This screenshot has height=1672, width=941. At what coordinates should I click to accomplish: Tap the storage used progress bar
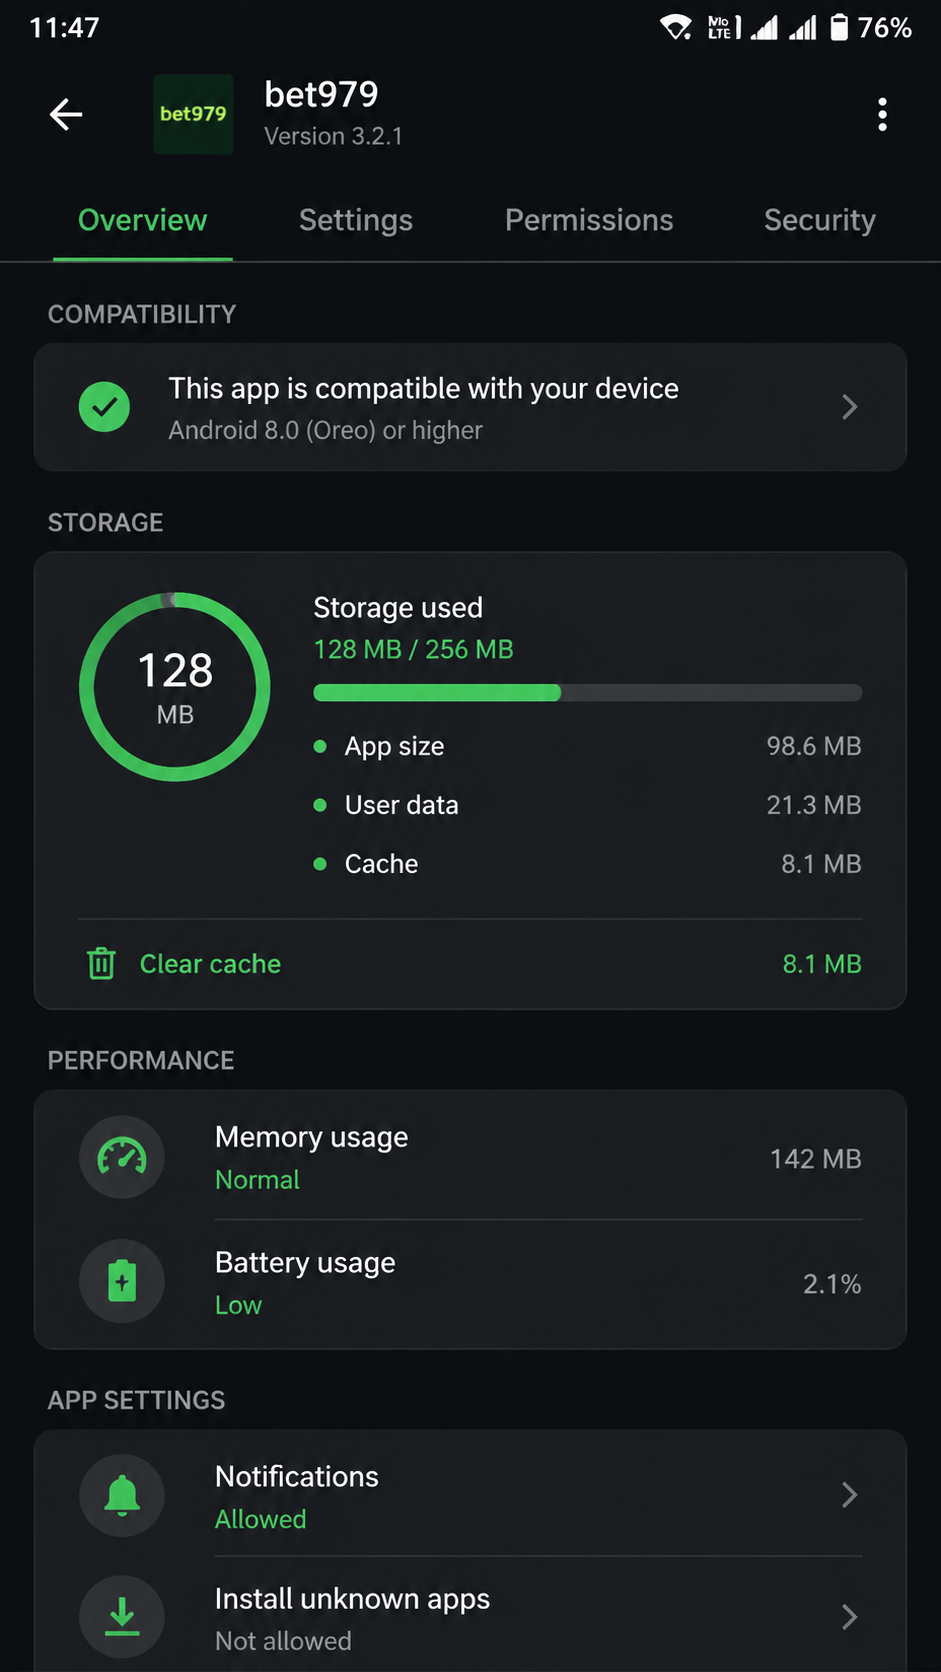588,693
